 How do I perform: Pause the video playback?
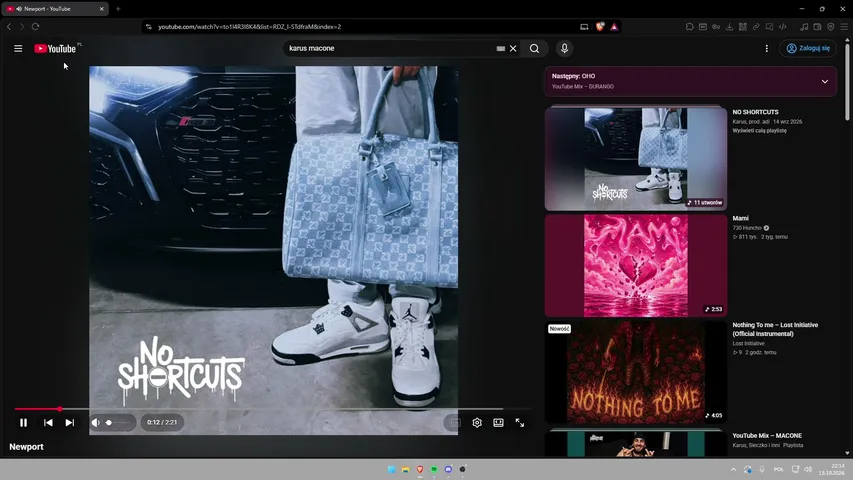tap(23, 422)
